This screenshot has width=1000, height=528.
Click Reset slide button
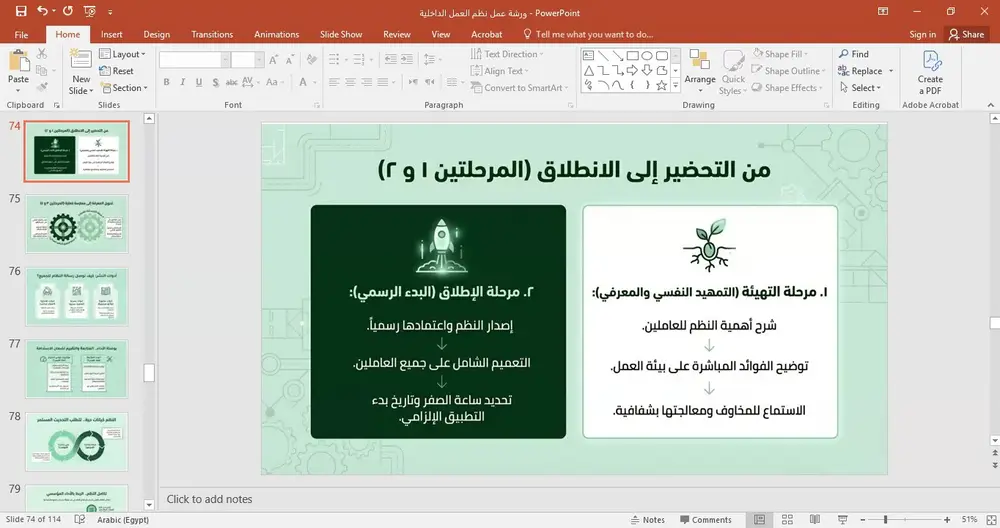tap(117, 71)
